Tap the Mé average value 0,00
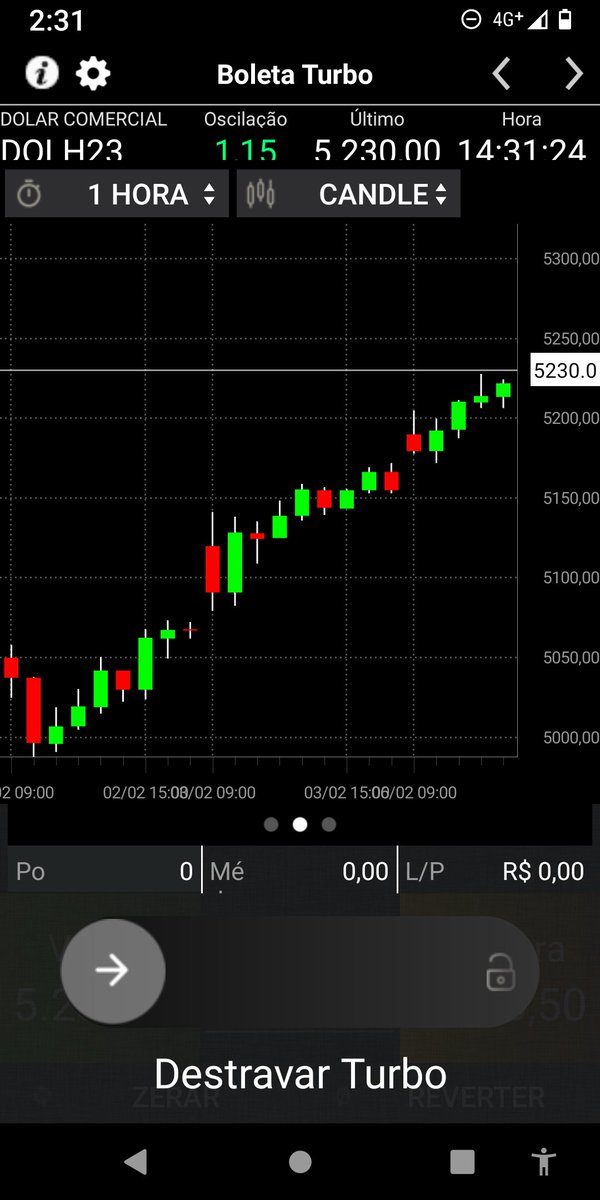 [x=365, y=872]
